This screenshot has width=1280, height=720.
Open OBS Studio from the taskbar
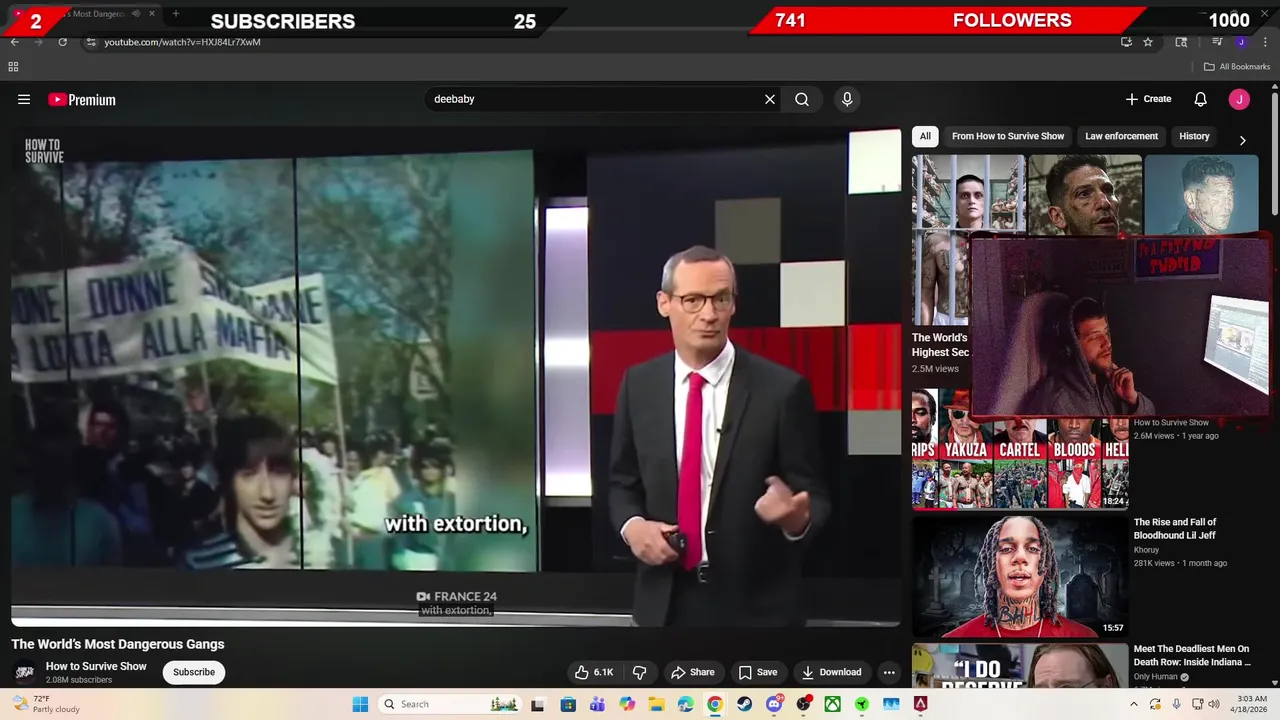tap(803, 704)
